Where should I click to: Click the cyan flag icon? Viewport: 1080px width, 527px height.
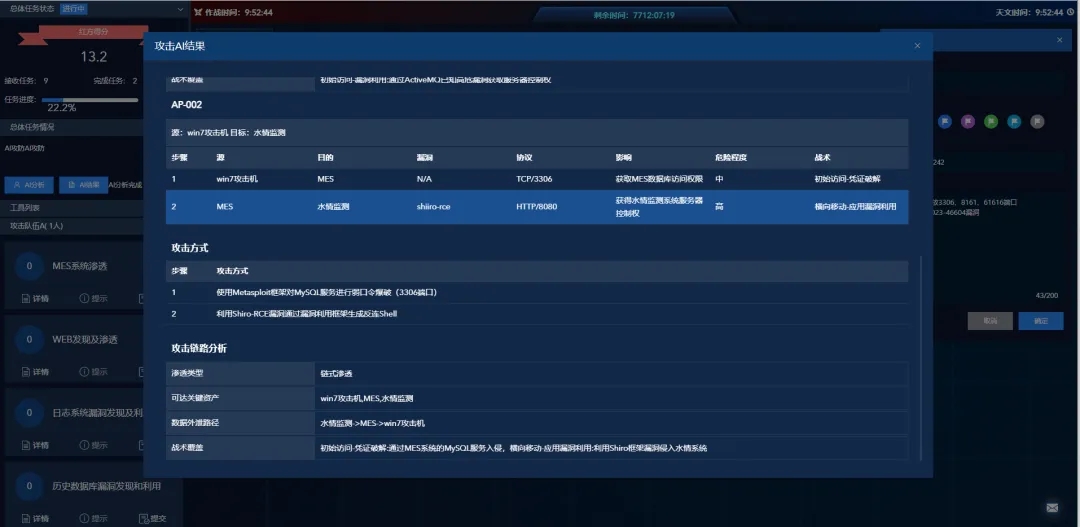coord(1014,121)
